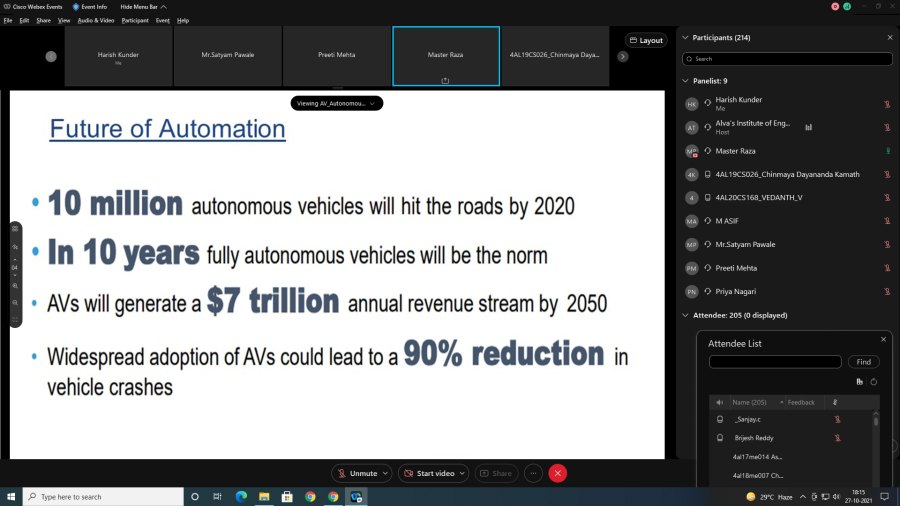The image size is (900, 506).
Task: Select panelist Harish Kunder
Action: coord(787,104)
